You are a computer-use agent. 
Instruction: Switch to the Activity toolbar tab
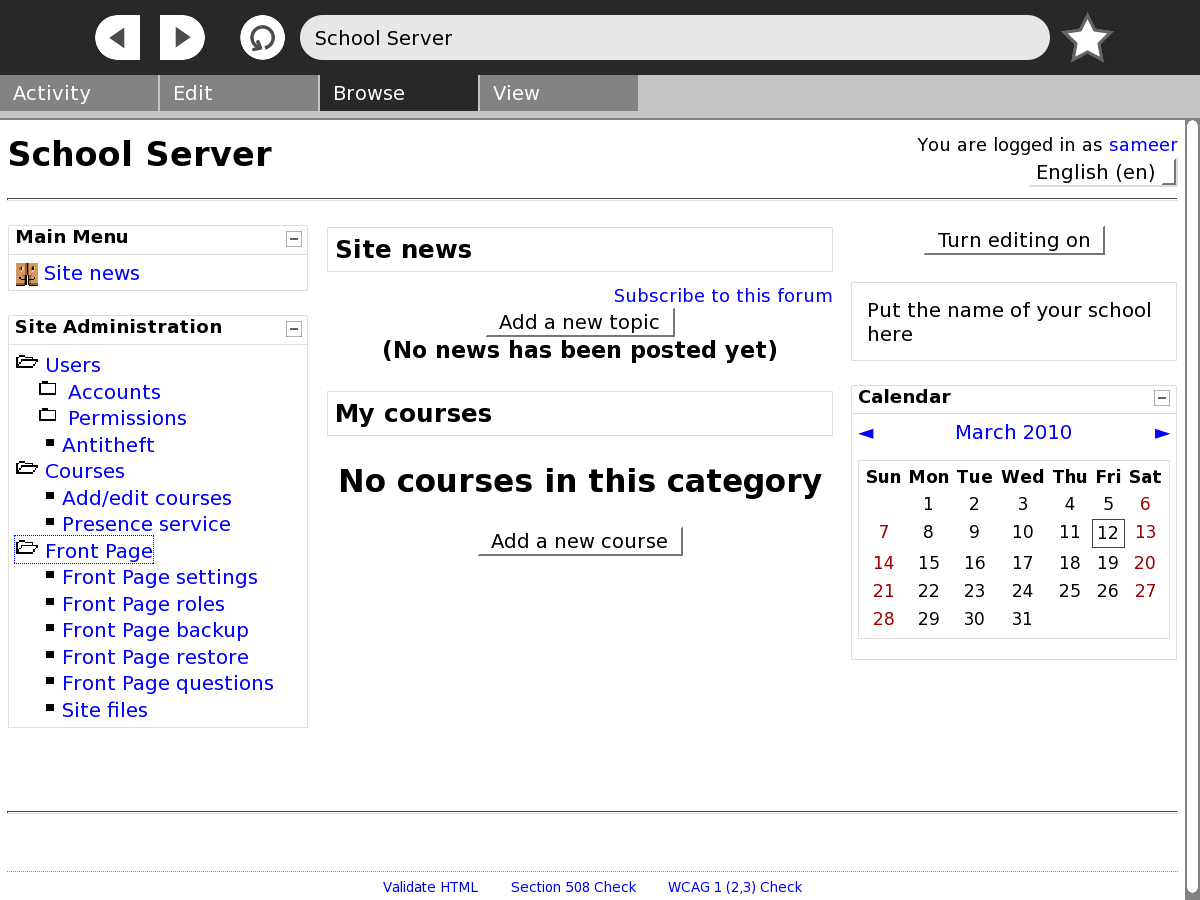pos(79,93)
